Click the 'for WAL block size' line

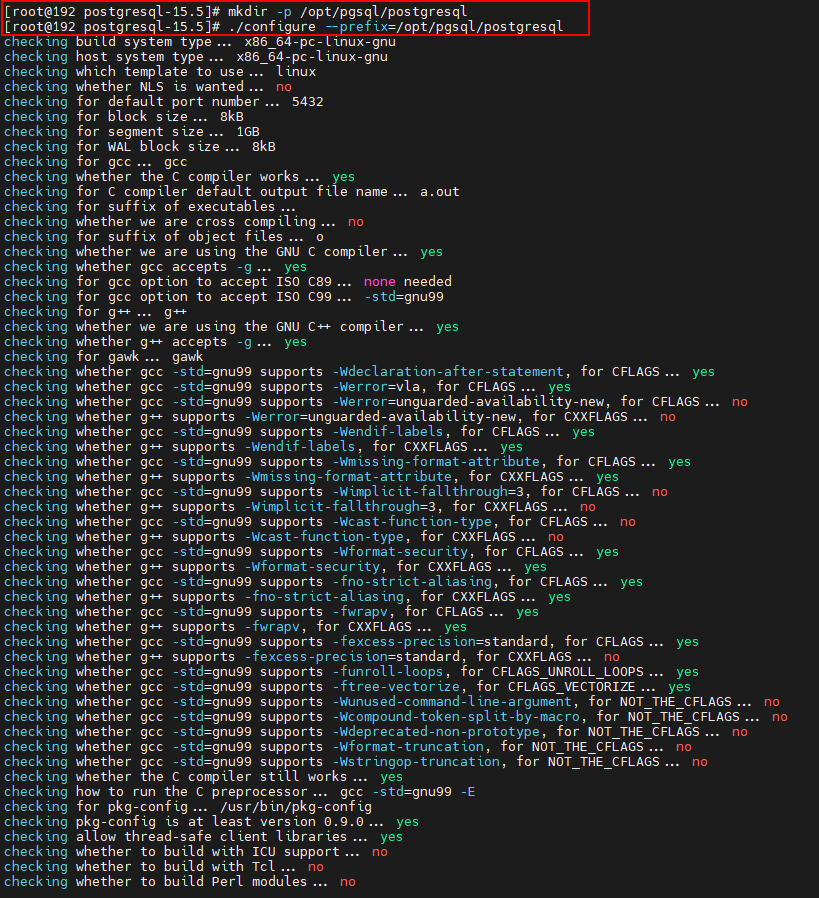point(140,147)
